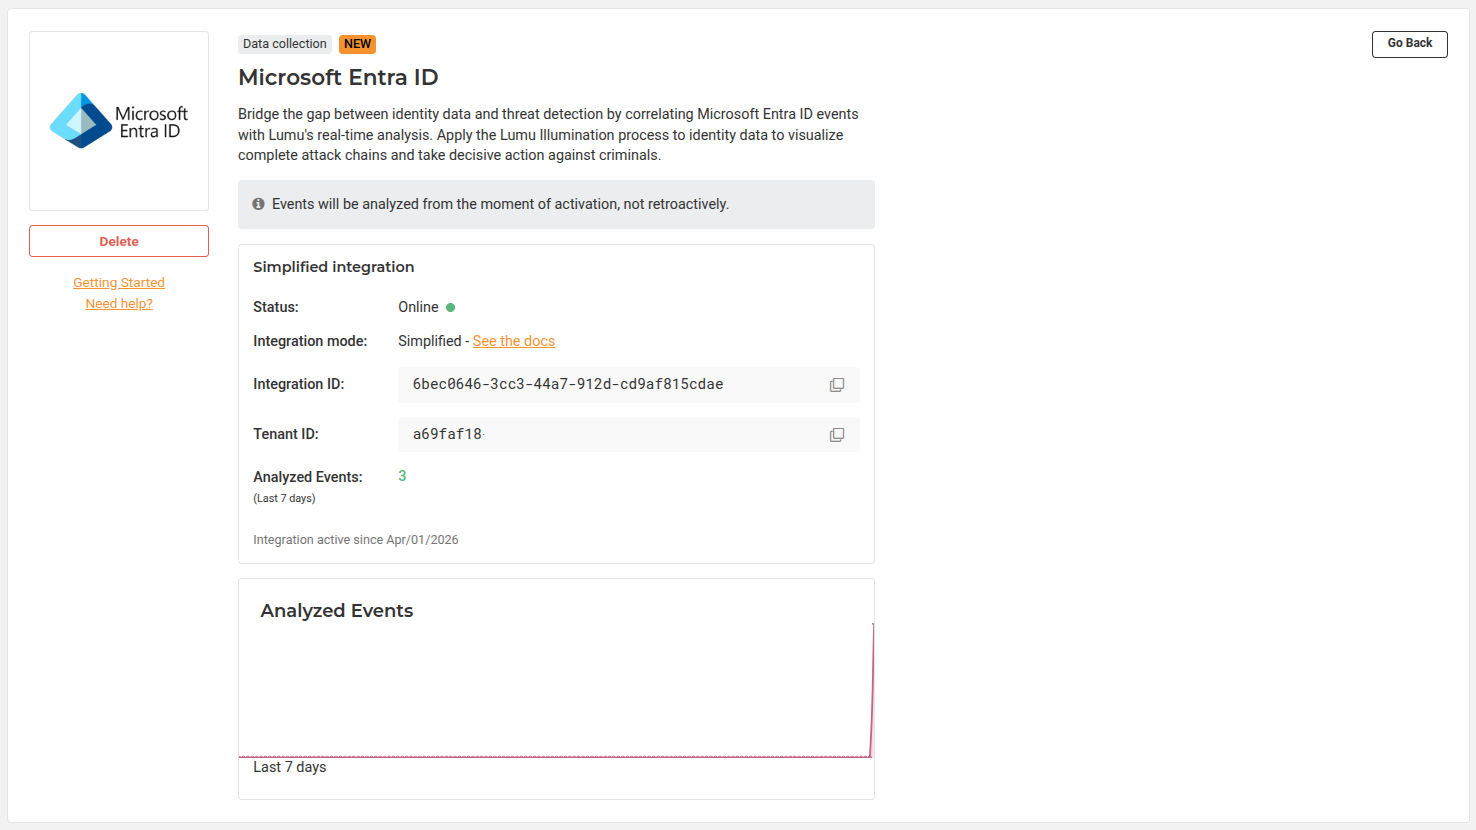This screenshot has width=1476, height=830.
Task: Click the Microsoft Entra ID page title
Action: coord(338,77)
